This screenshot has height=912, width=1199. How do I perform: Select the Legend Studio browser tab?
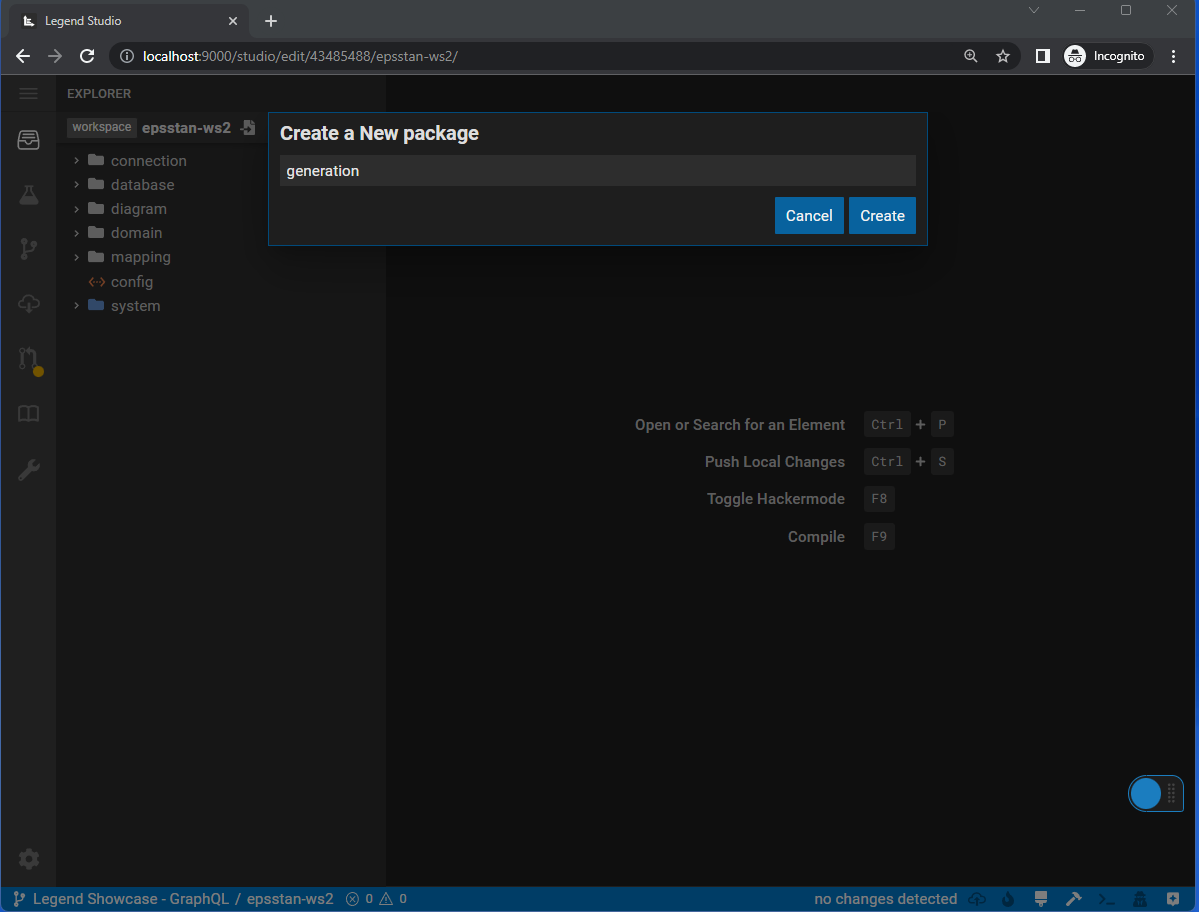(x=128, y=21)
